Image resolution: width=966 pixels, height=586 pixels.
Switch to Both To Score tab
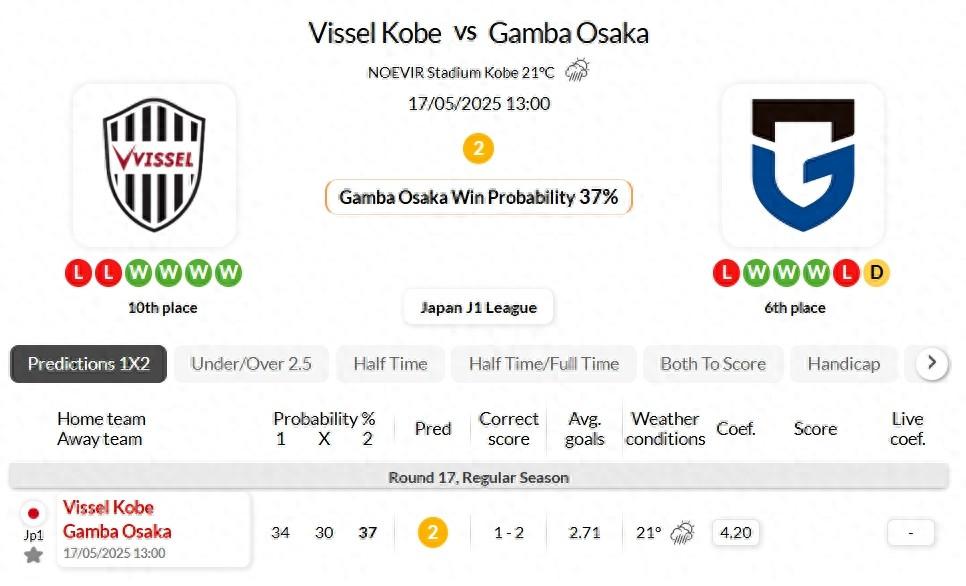(713, 364)
